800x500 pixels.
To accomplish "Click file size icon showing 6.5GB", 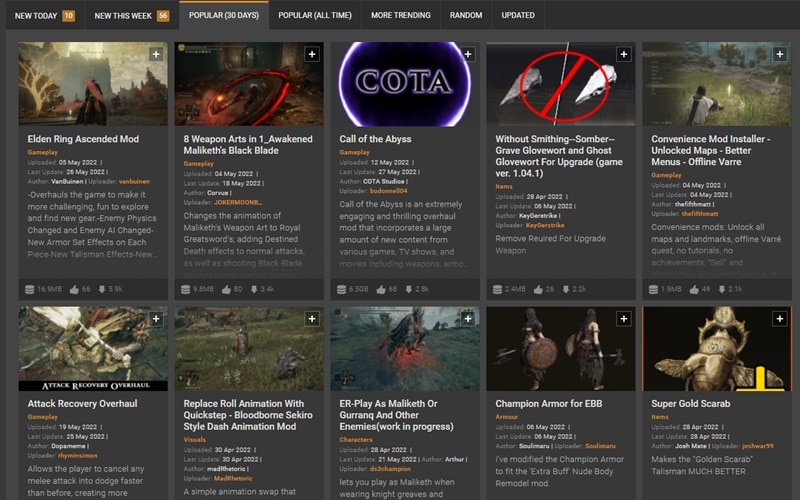I will [341, 289].
